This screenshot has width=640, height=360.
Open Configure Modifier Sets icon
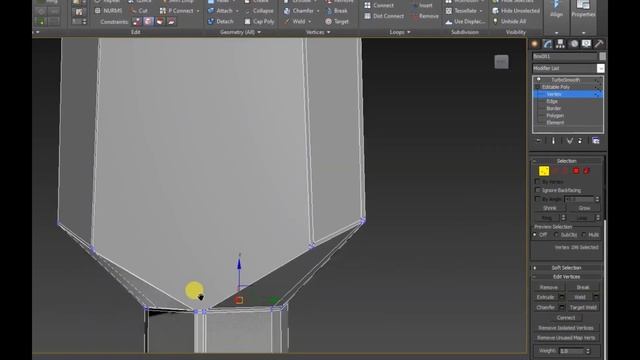596,141
